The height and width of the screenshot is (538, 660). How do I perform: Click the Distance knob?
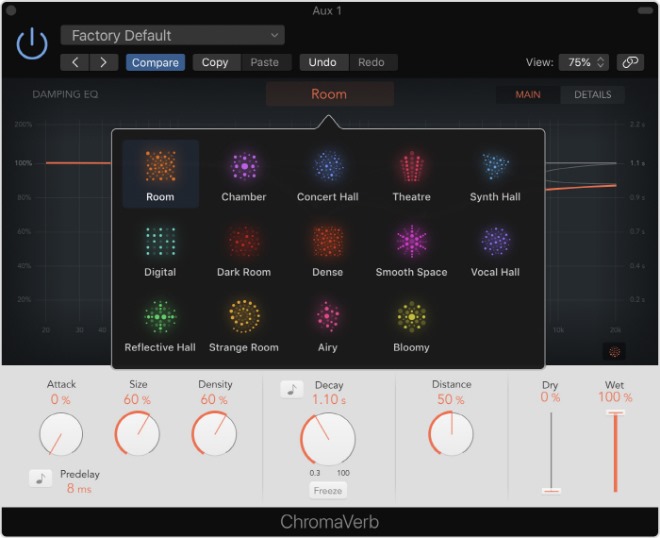click(x=451, y=433)
